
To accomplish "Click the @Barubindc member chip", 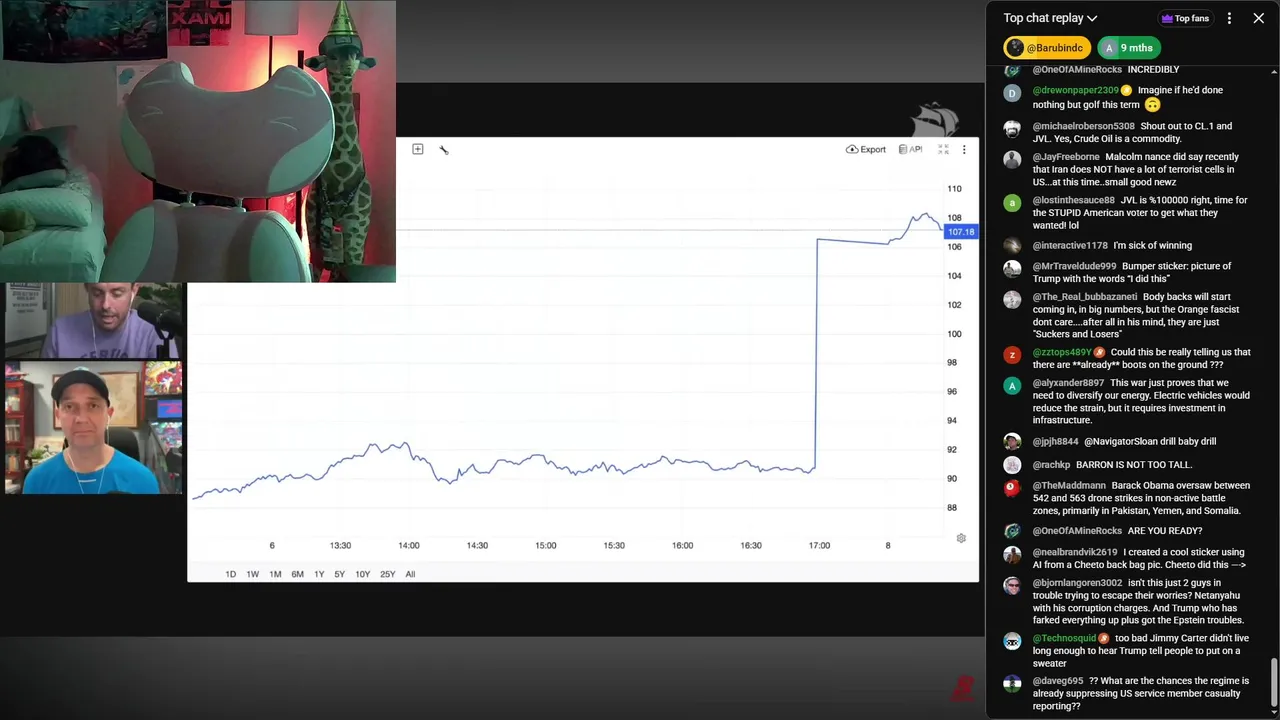I will point(1047,48).
